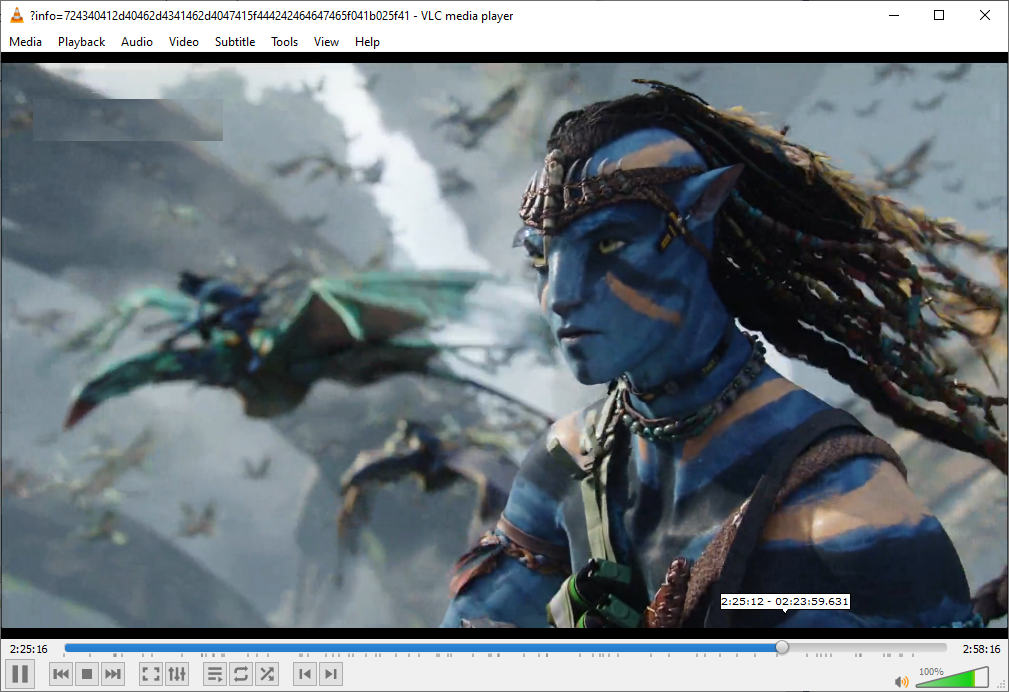The width and height of the screenshot is (1009, 692).
Task: Toggle random shuffle playback
Action: coord(267,674)
